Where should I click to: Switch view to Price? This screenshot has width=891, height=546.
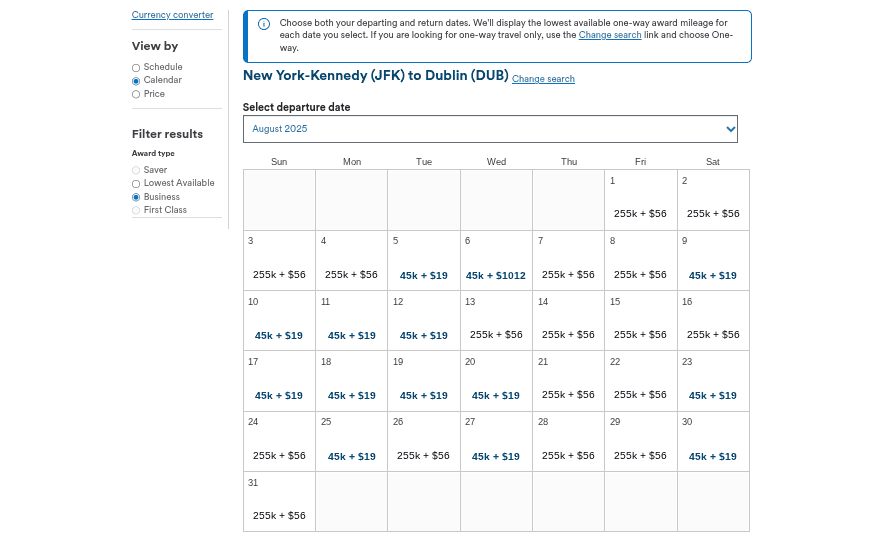coord(136,94)
